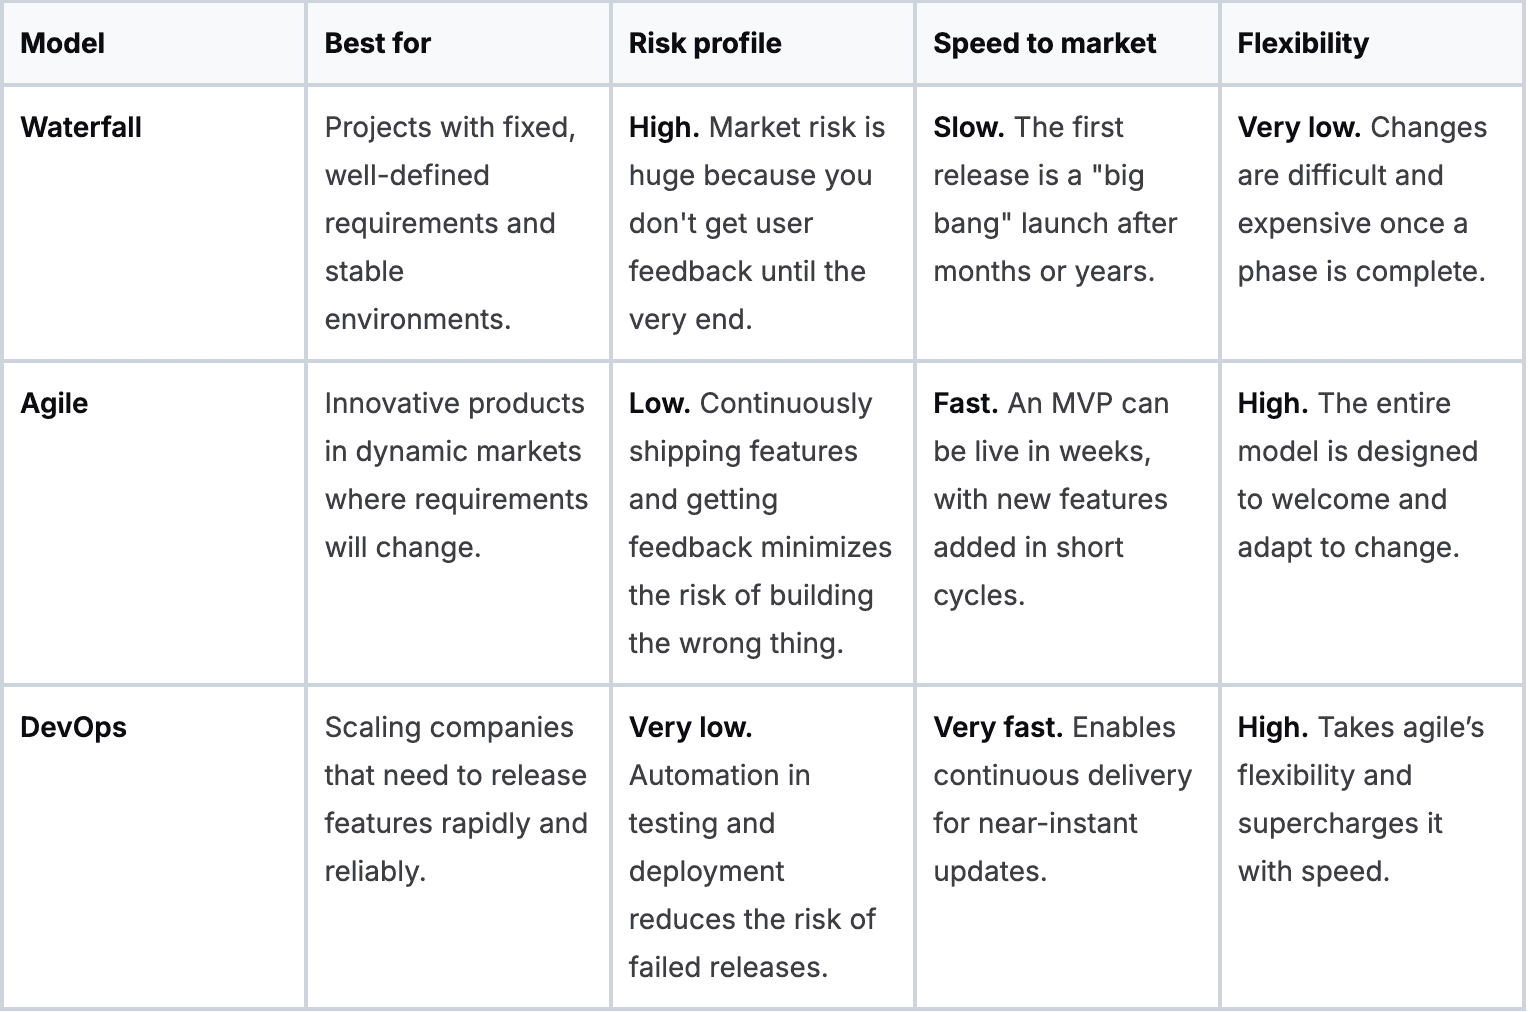This screenshot has width=1530, height=1012.
Task: Select the Agile row label
Action: point(54,403)
